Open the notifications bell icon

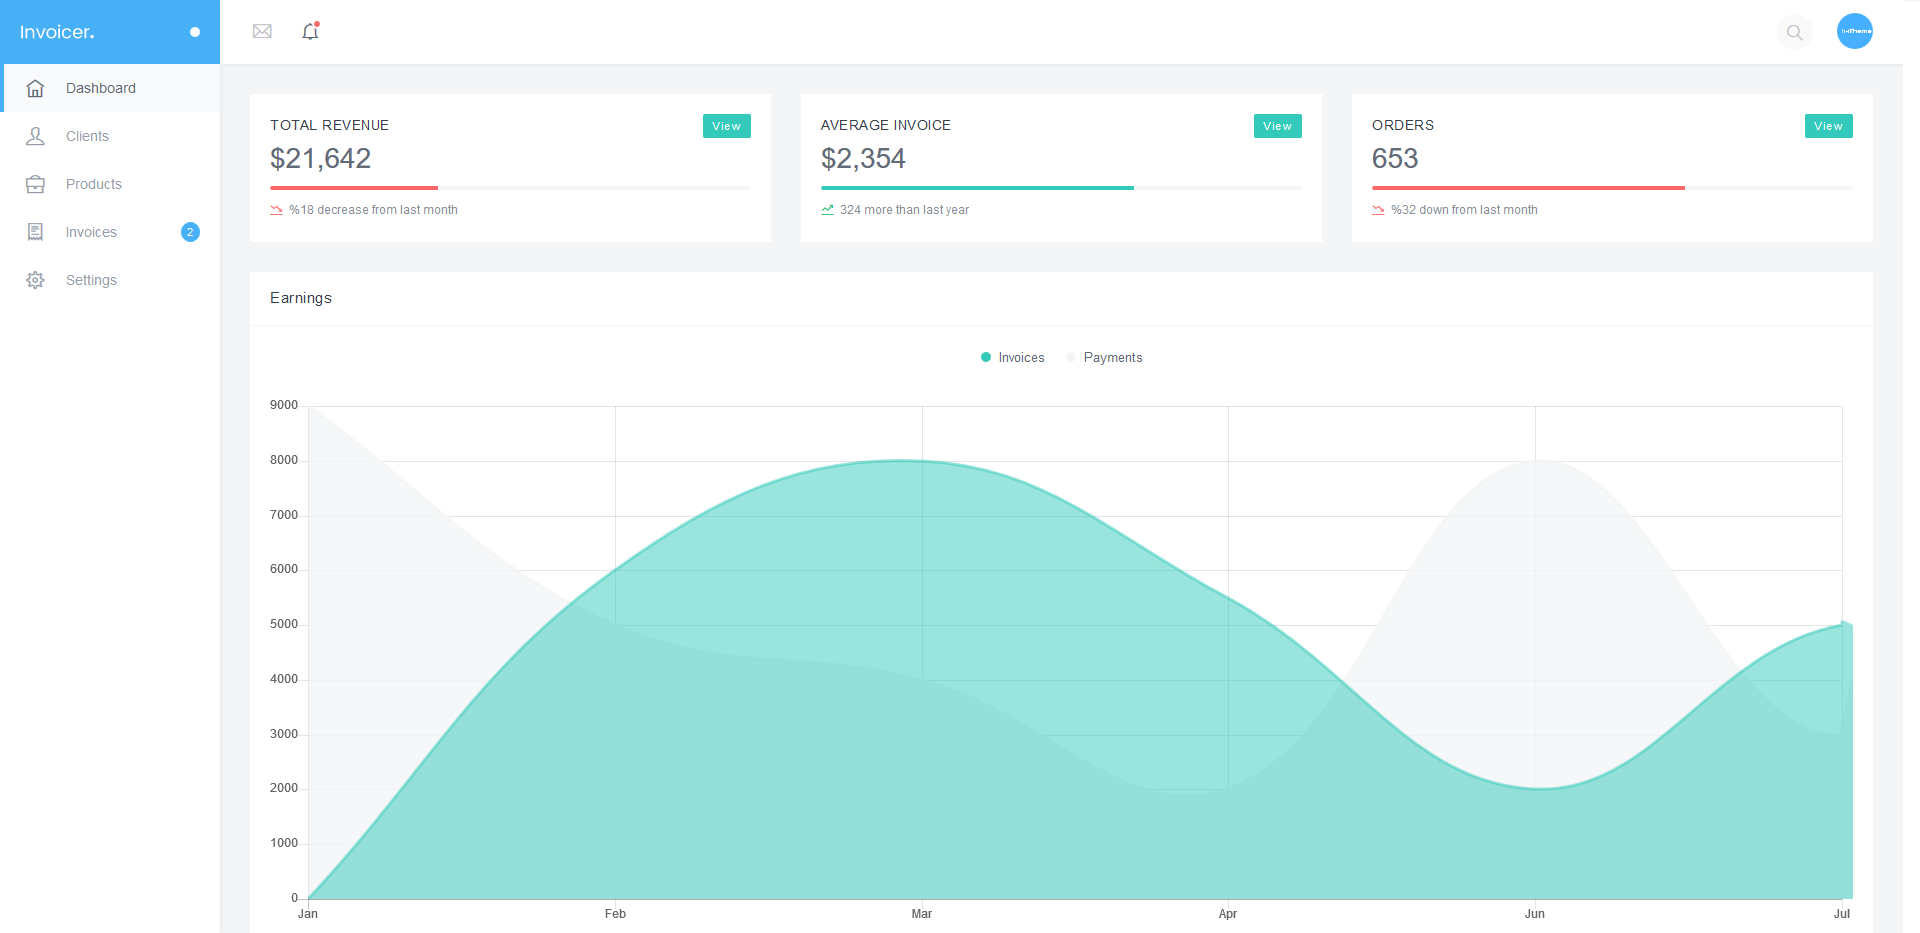click(310, 32)
